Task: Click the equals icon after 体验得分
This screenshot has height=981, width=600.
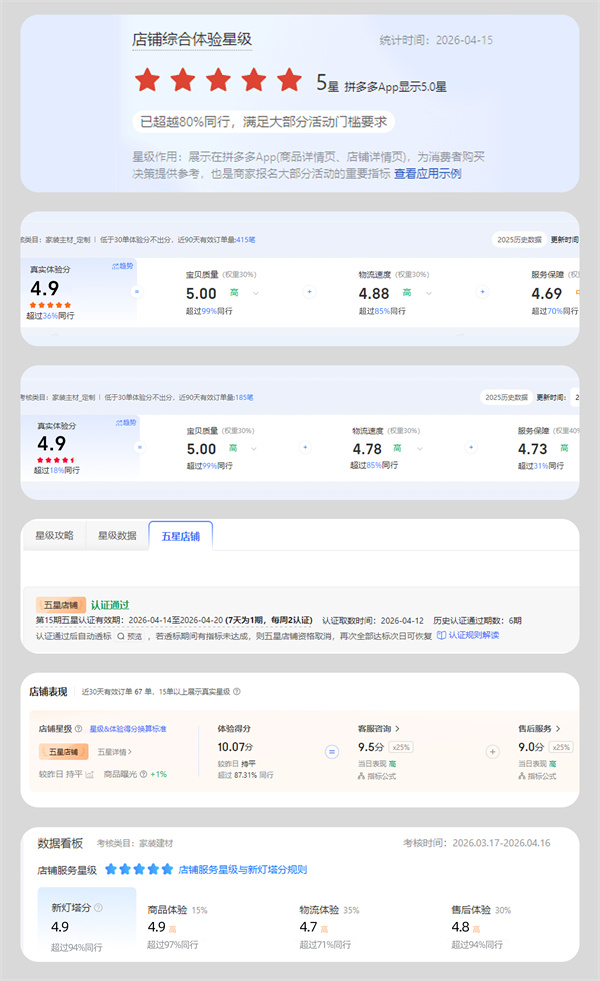Action: (x=332, y=751)
